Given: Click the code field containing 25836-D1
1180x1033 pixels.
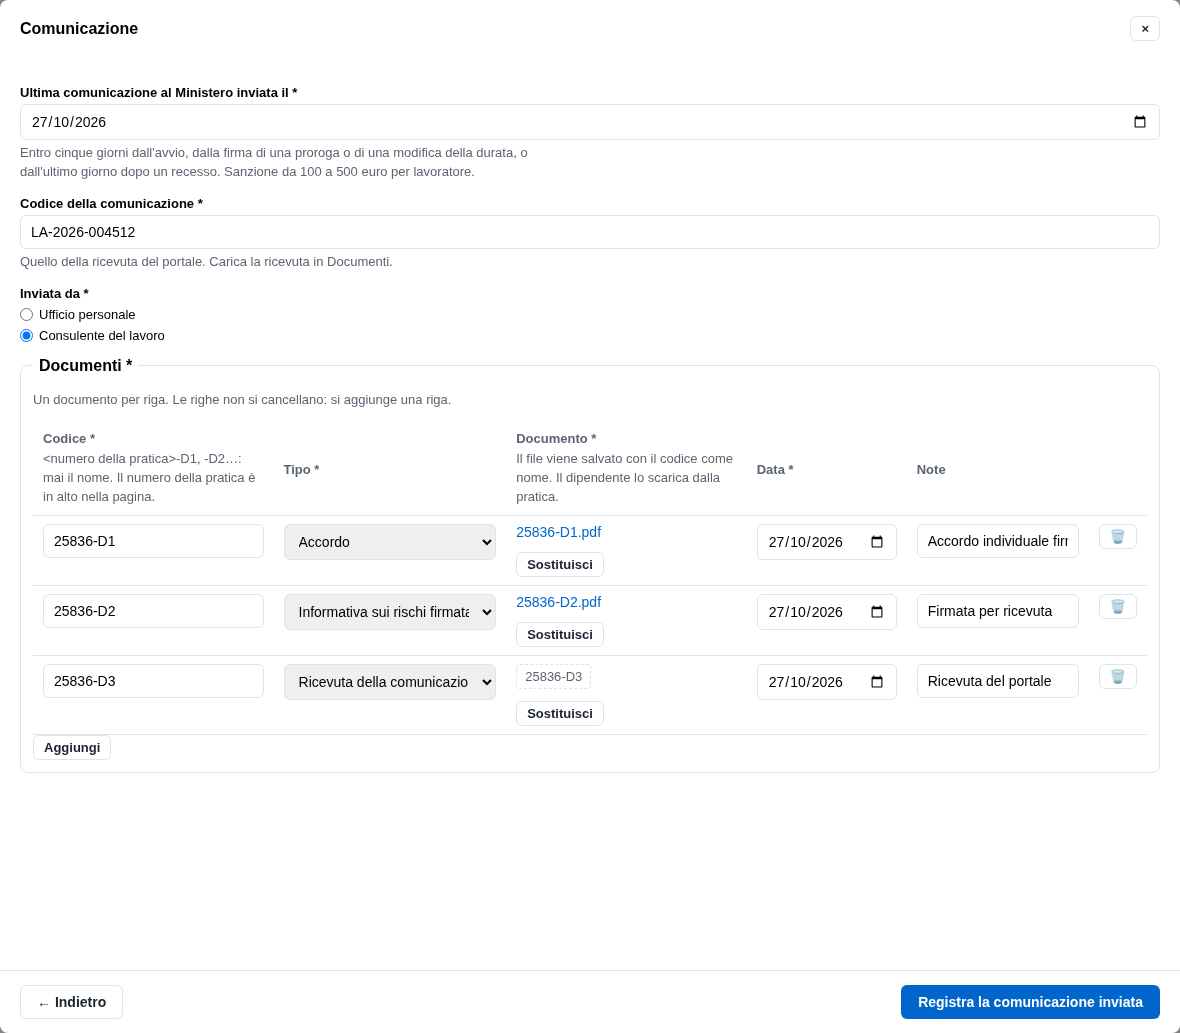Looking at the screenshot, I should coord(154,541).
